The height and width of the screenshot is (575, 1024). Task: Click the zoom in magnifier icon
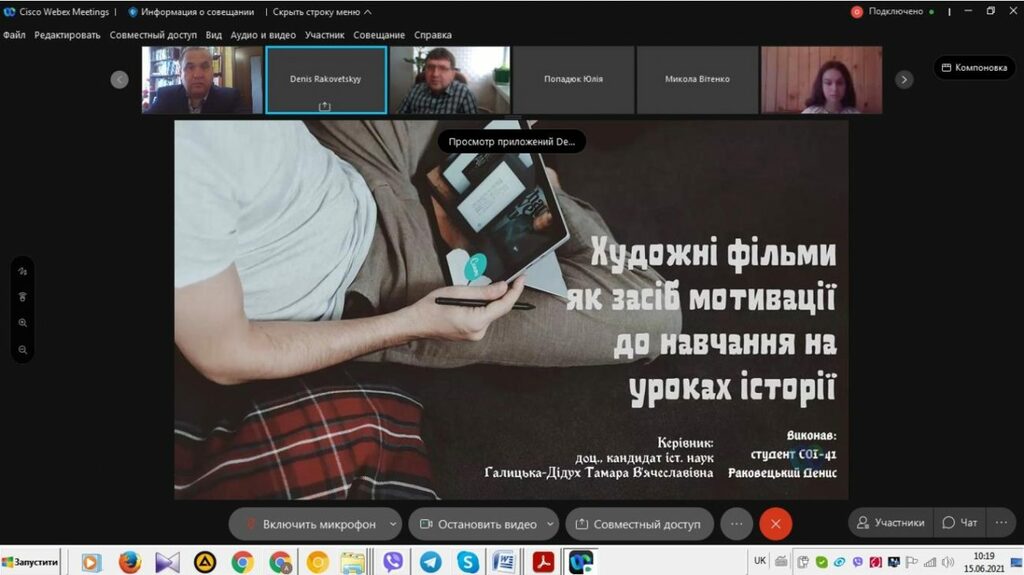[x=23, y=323]
